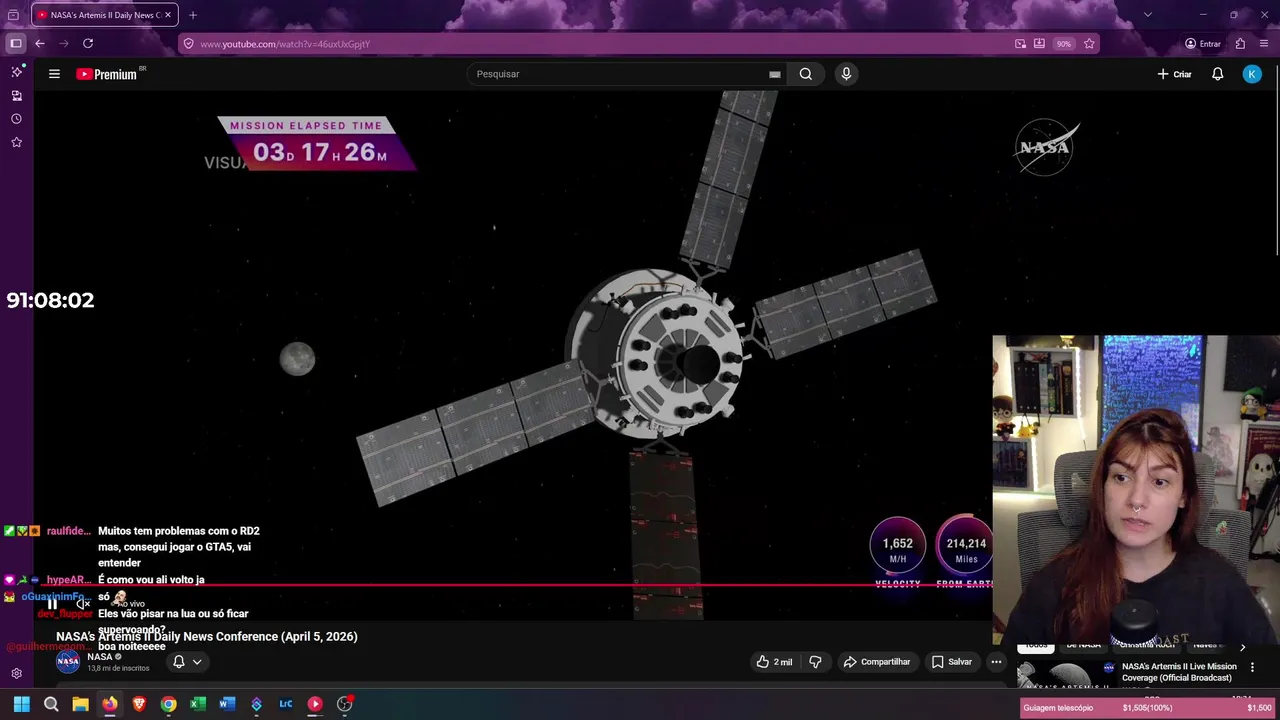
Task: Open Lightroom Classic from taskbar
Action: point(286,704)
